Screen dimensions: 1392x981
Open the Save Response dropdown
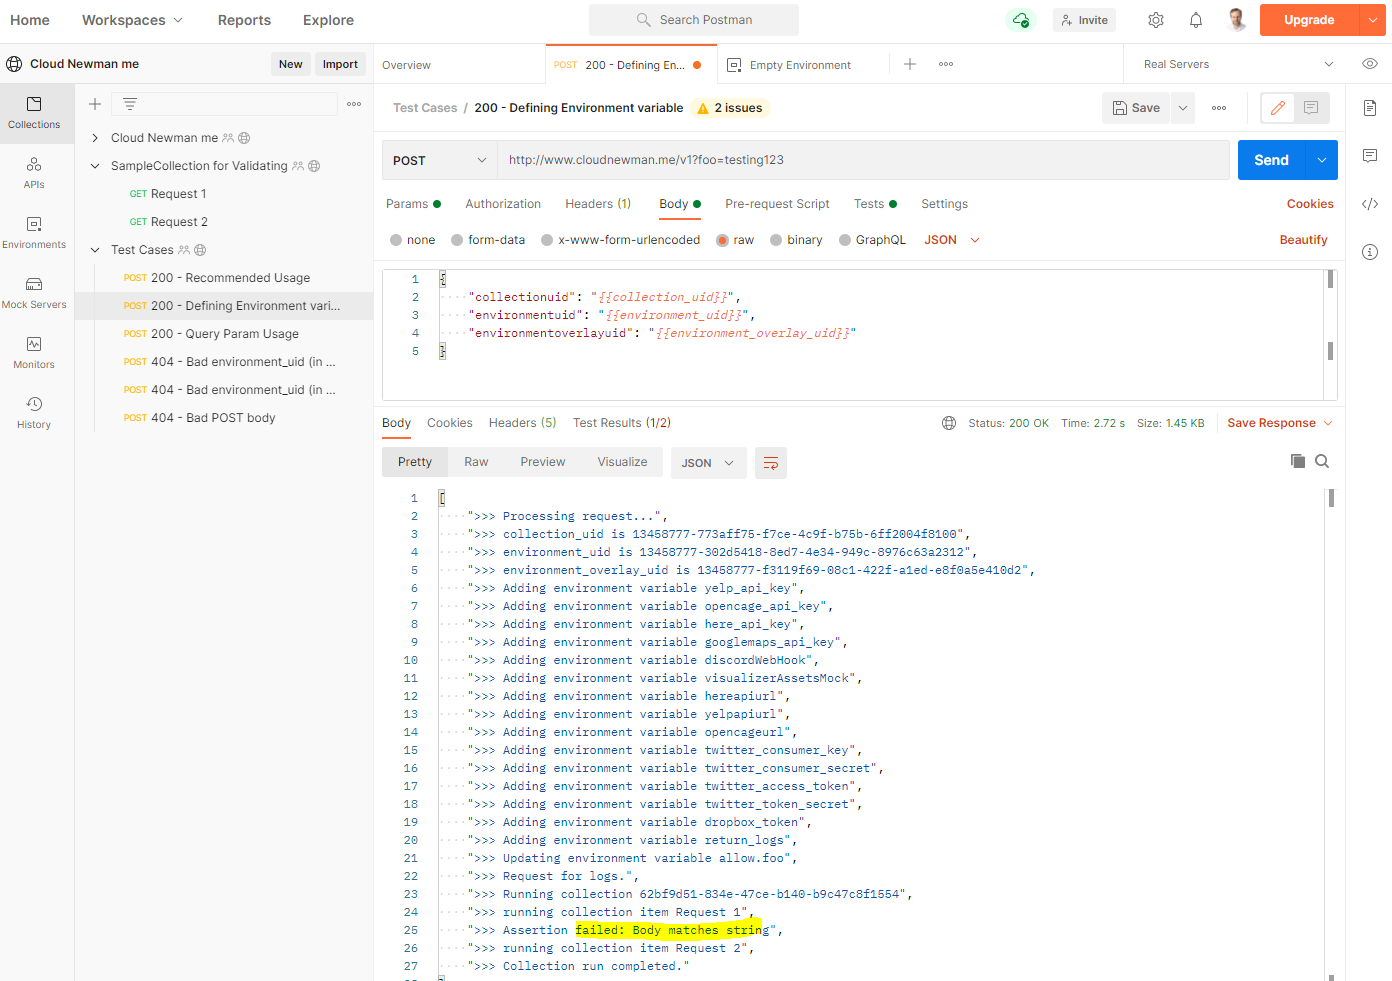click(x=1280, y=423)
